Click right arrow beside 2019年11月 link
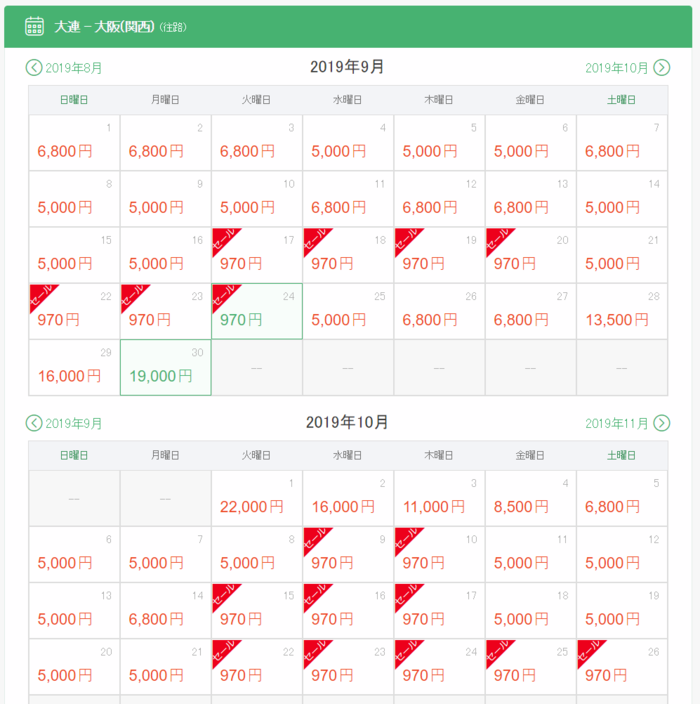700x704 pixels. click(x=661, y=423)
